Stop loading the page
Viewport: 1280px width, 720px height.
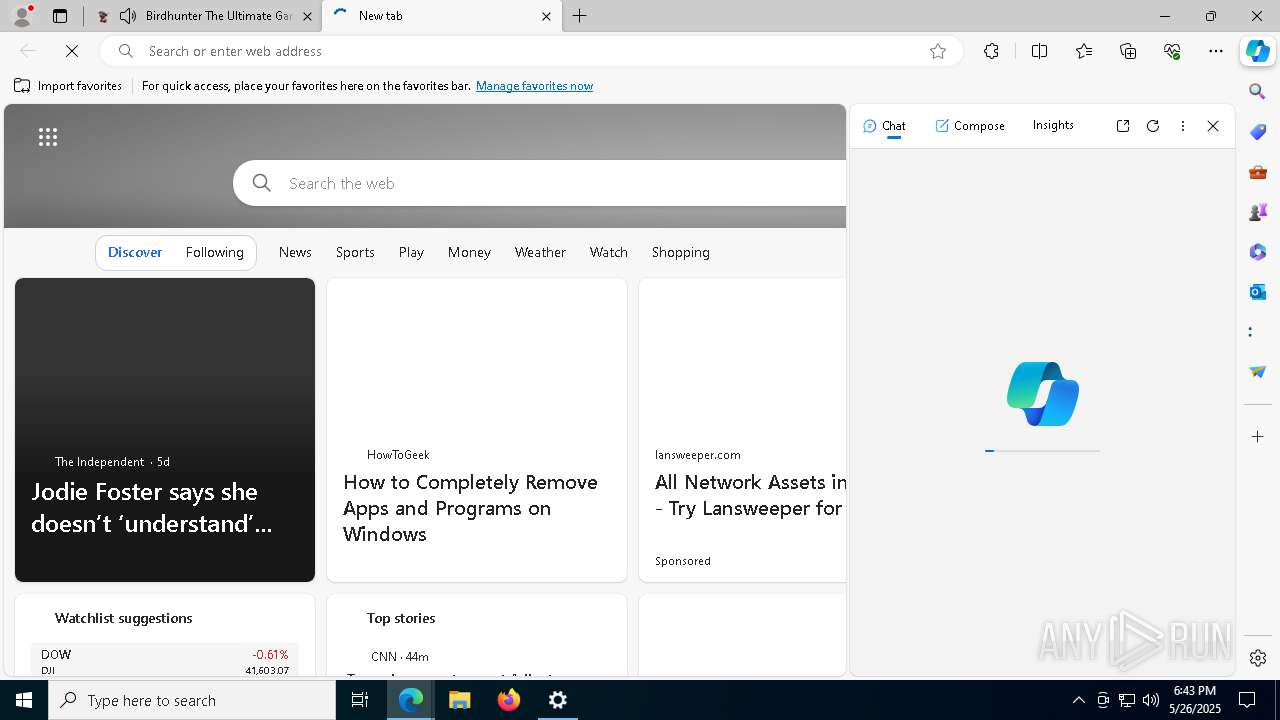pos(72,51)
